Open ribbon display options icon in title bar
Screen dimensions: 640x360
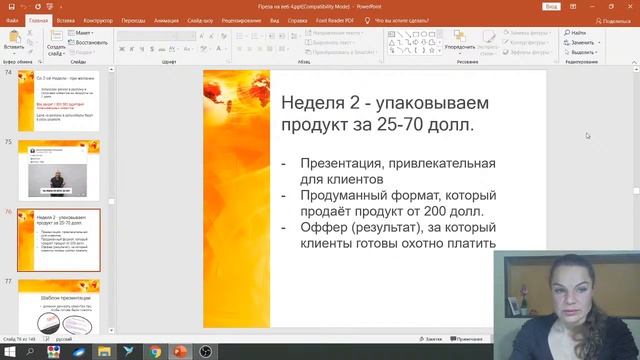point(573,7)
